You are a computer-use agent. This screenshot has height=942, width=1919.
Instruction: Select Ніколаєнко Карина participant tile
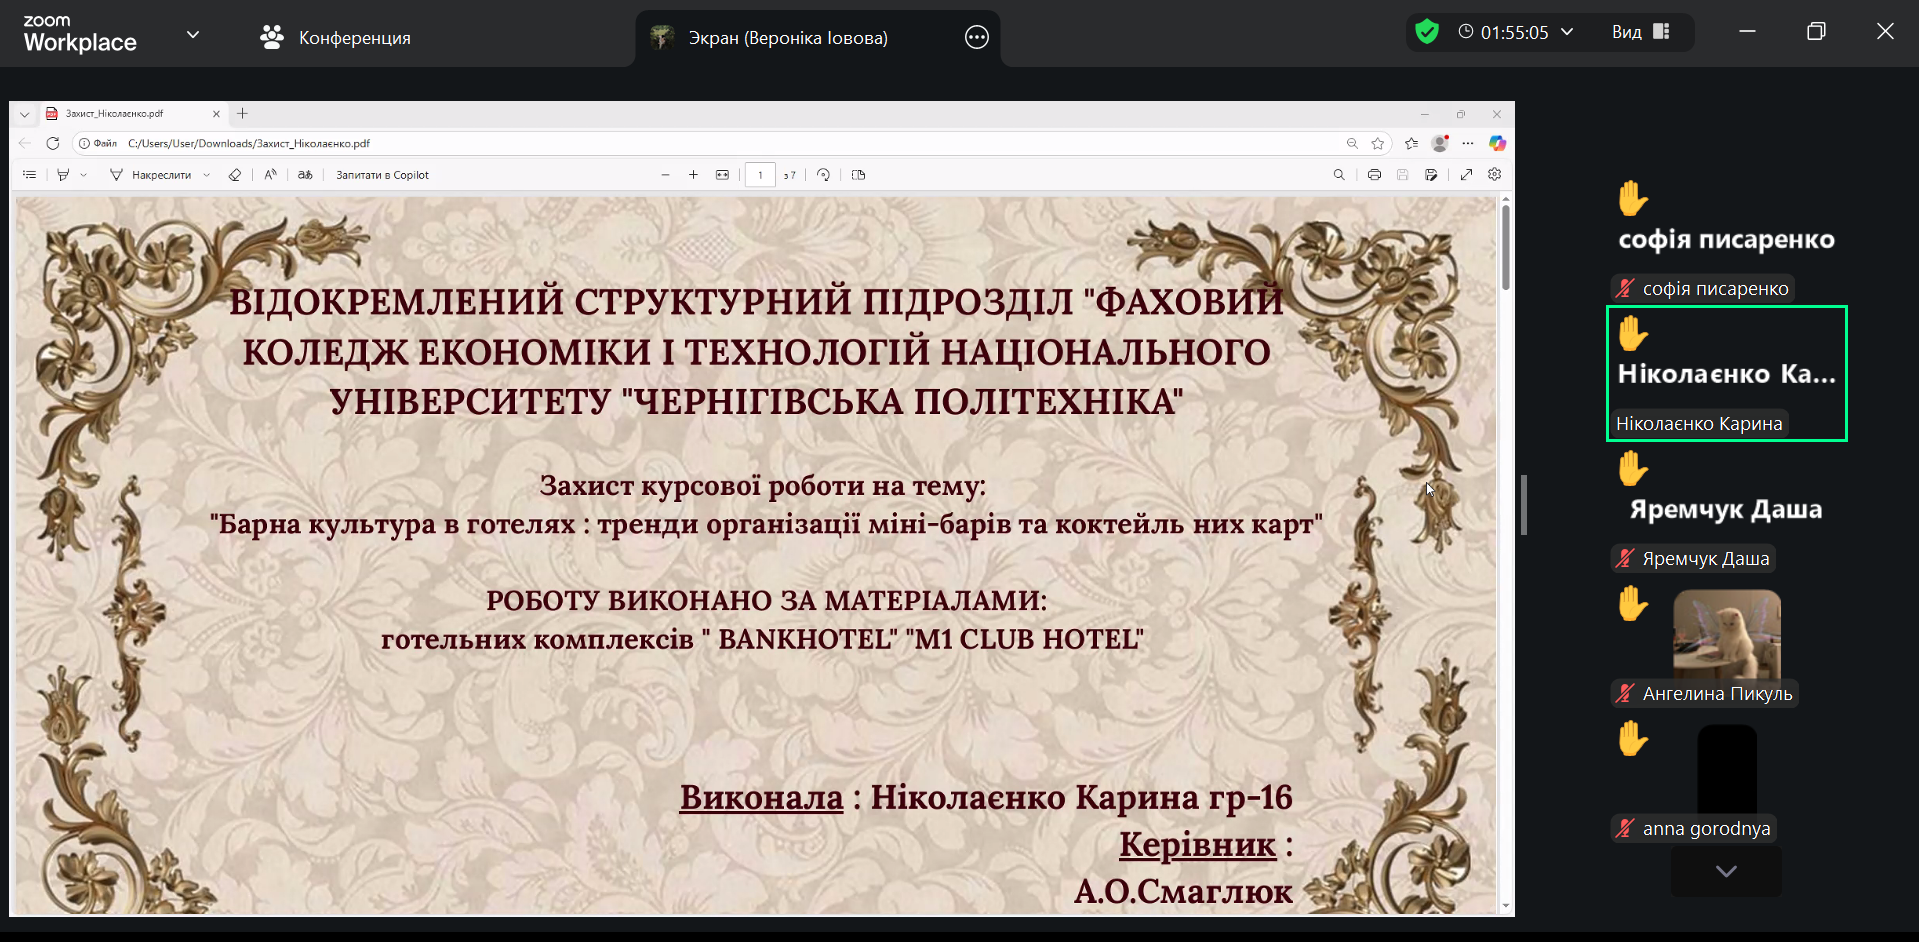coord(1726,373)
